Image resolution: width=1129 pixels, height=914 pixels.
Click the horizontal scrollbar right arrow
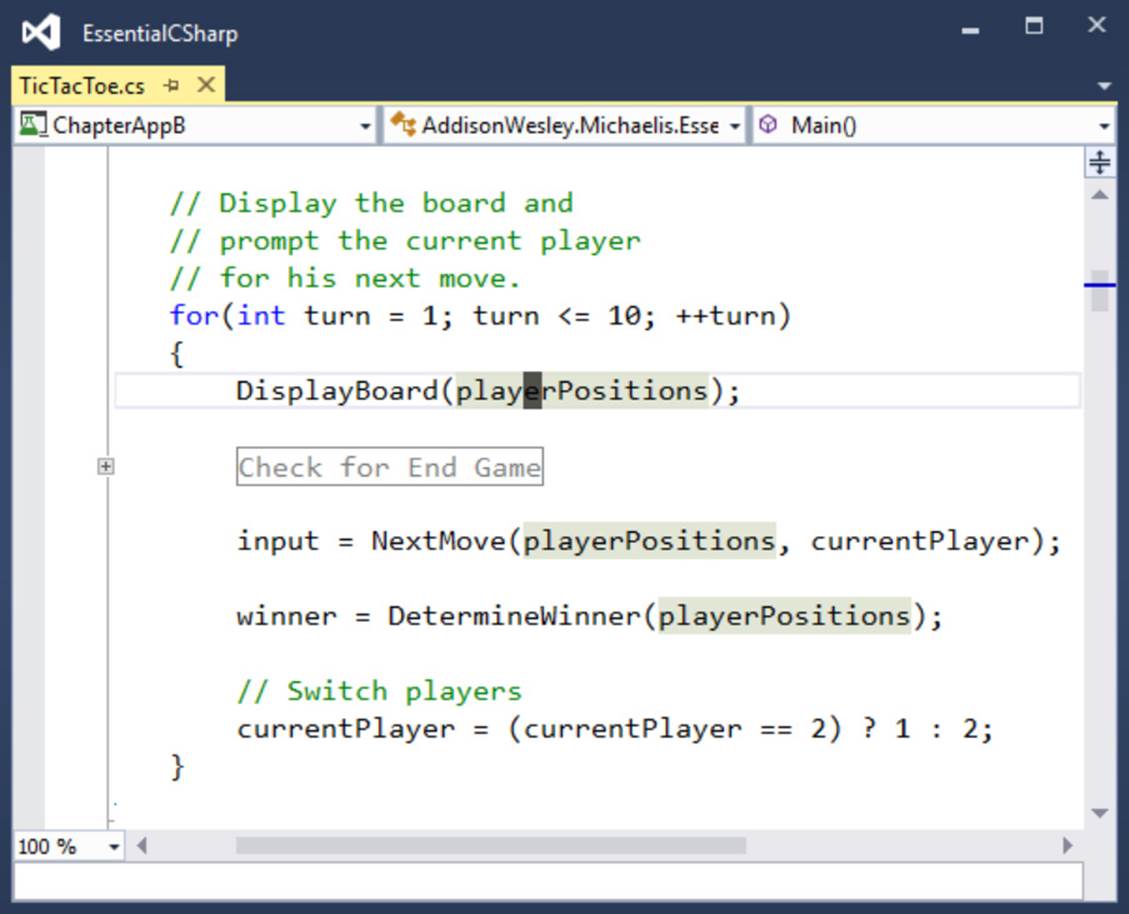point(1068,846)
